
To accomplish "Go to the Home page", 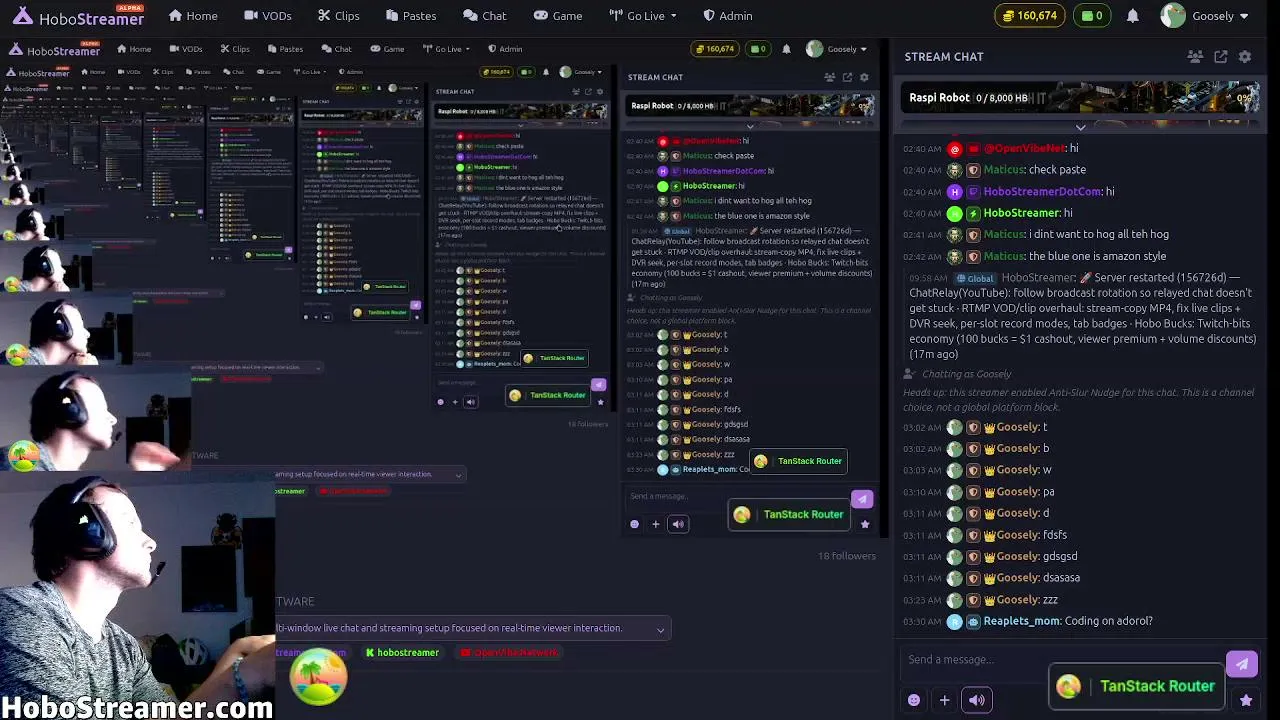I will (193, 16).
